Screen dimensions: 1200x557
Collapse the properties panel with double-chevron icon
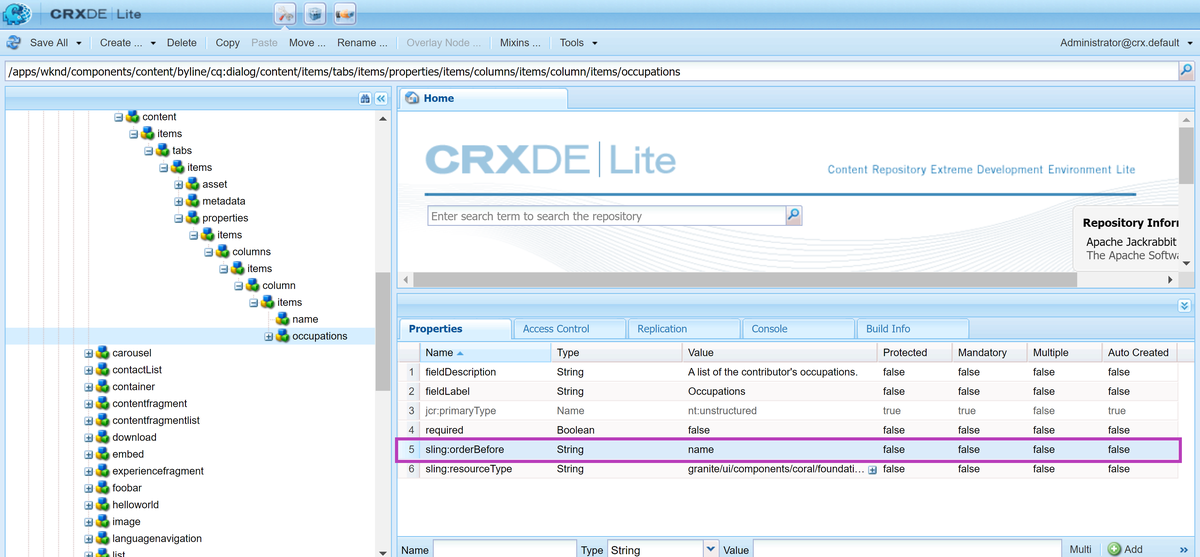[x=1184, y=306]
